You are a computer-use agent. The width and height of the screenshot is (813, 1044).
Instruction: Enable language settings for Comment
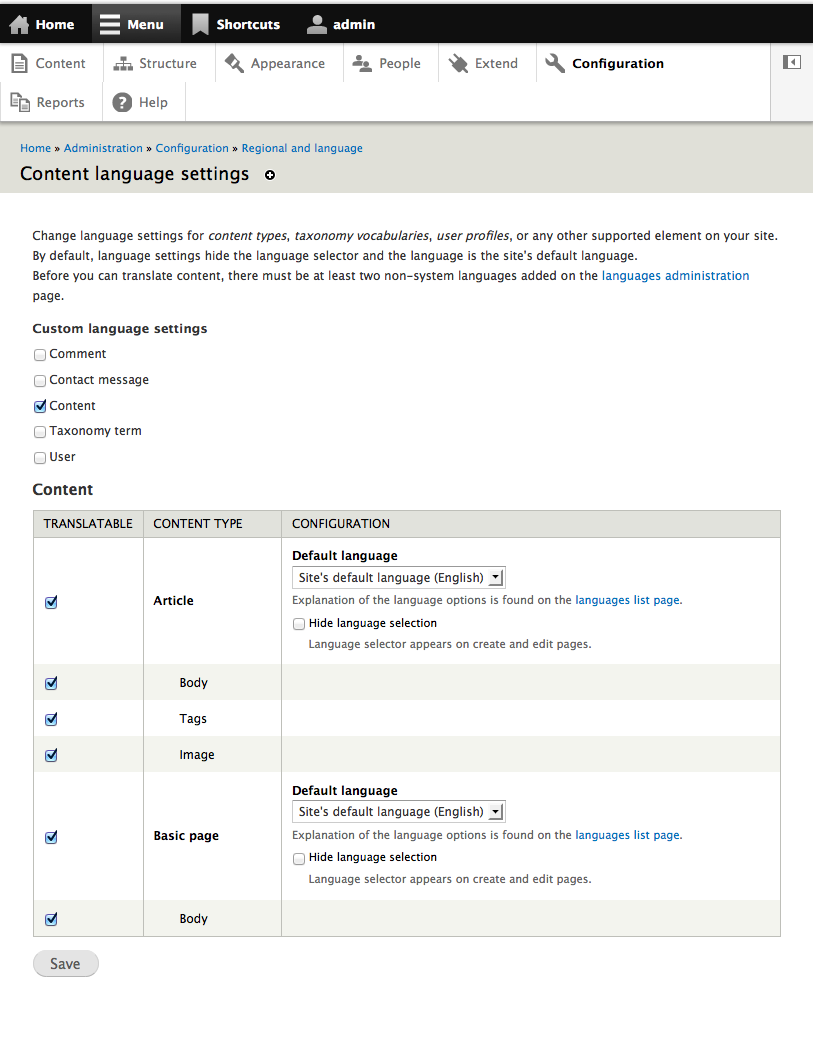click(x=39, y=354)
